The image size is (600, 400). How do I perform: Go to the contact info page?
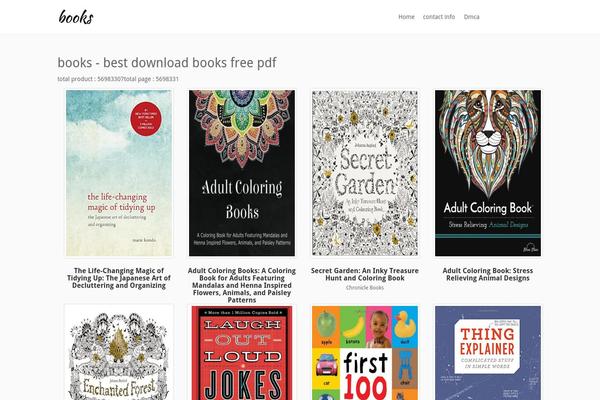tap(439, 17)
